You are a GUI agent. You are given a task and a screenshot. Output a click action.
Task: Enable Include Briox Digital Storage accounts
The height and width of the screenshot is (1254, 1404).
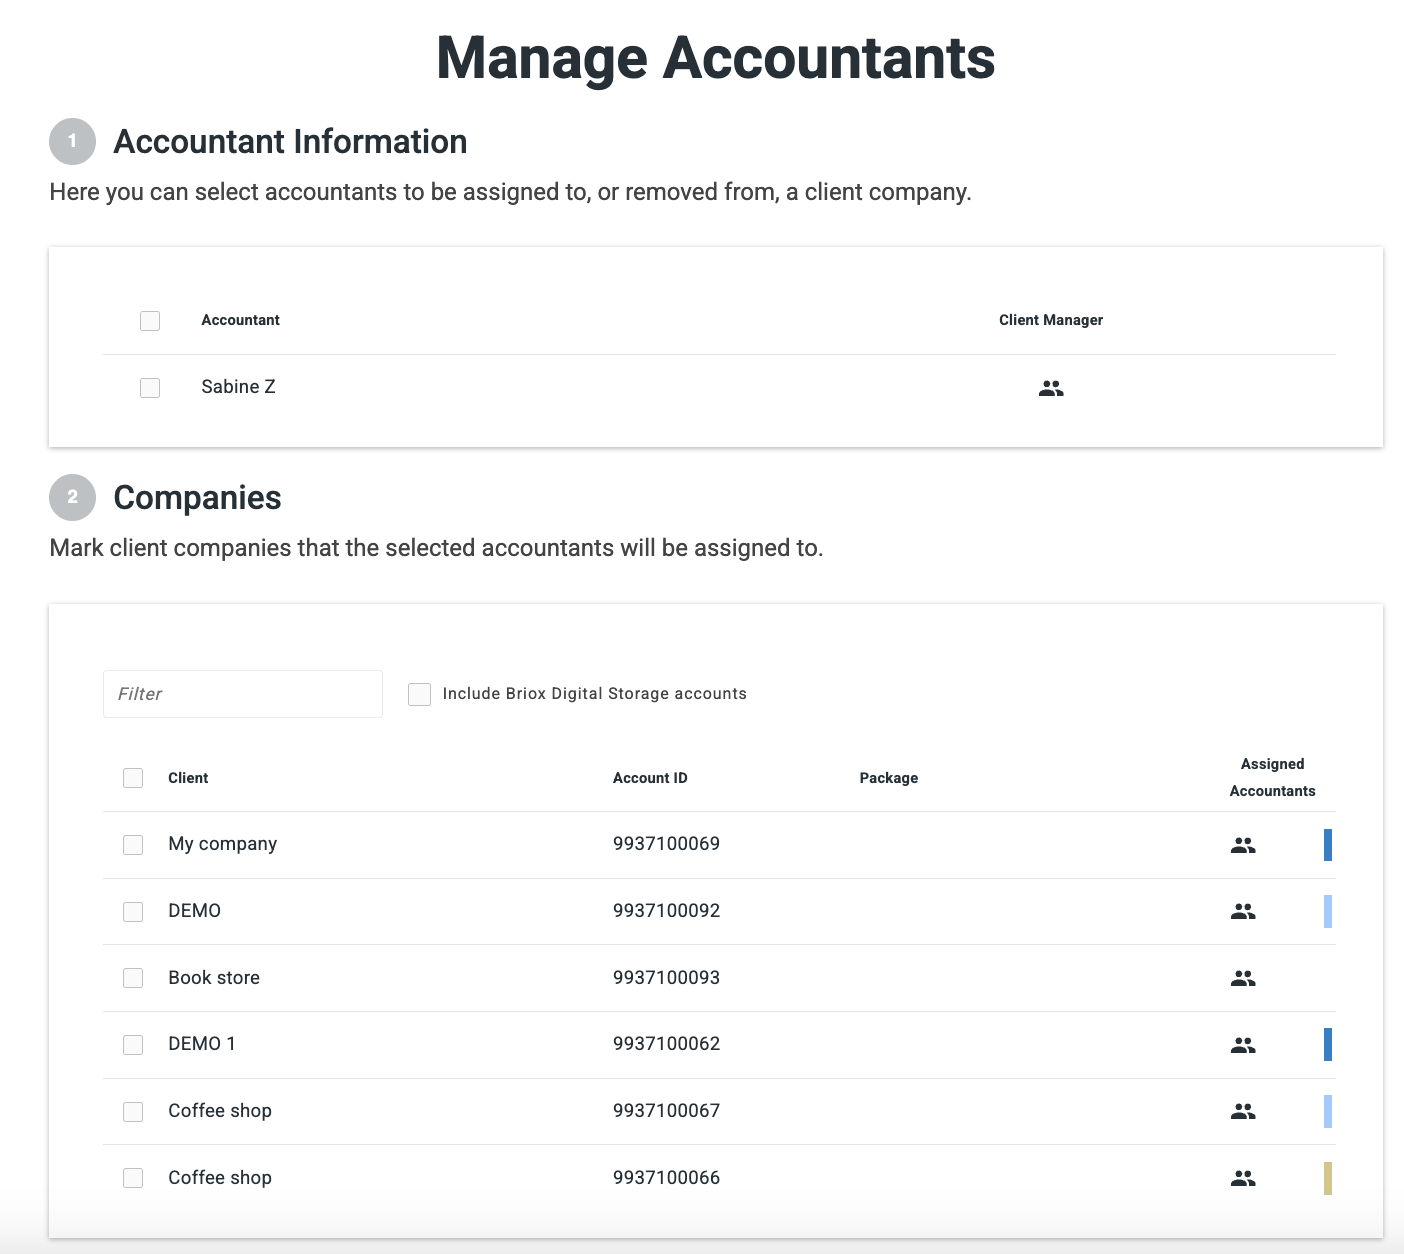tap(420, 694)
